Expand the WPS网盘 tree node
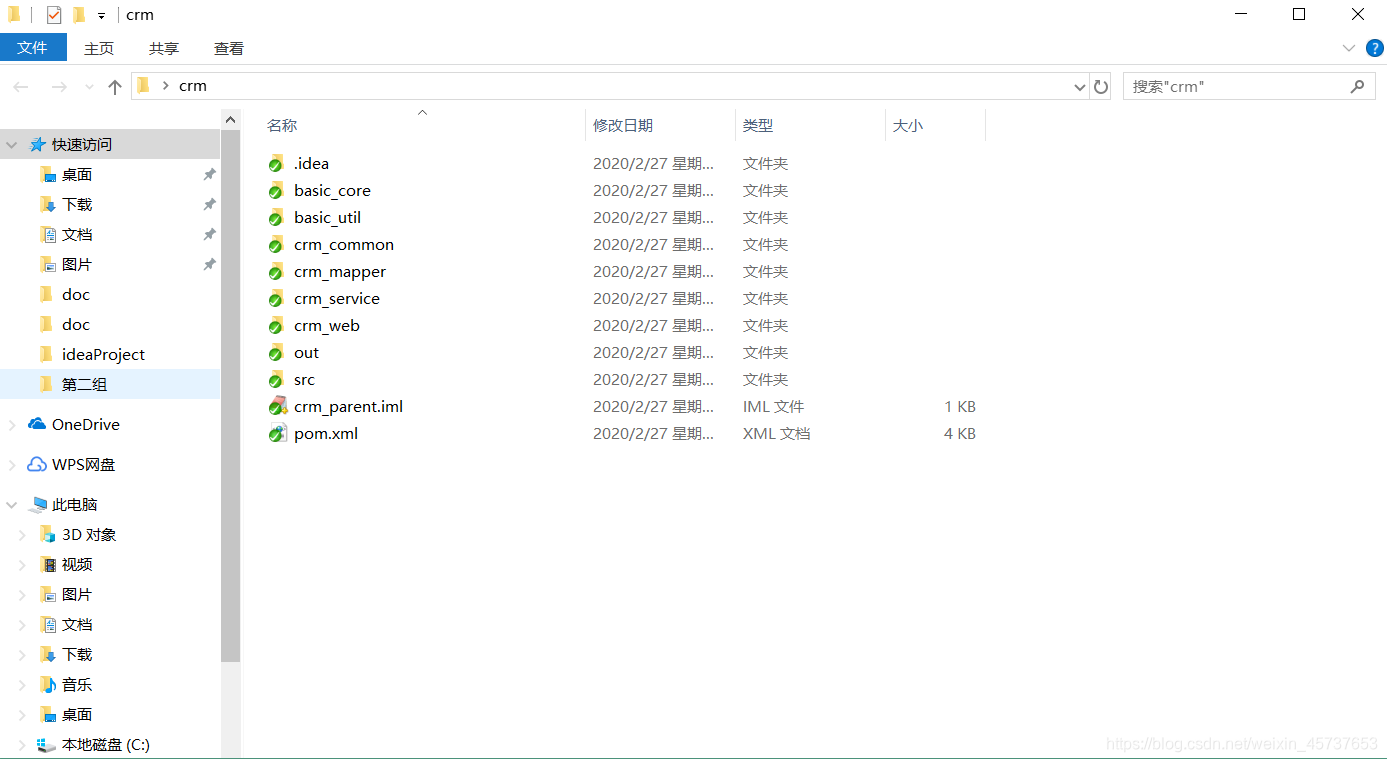 [x=12, y=465]
